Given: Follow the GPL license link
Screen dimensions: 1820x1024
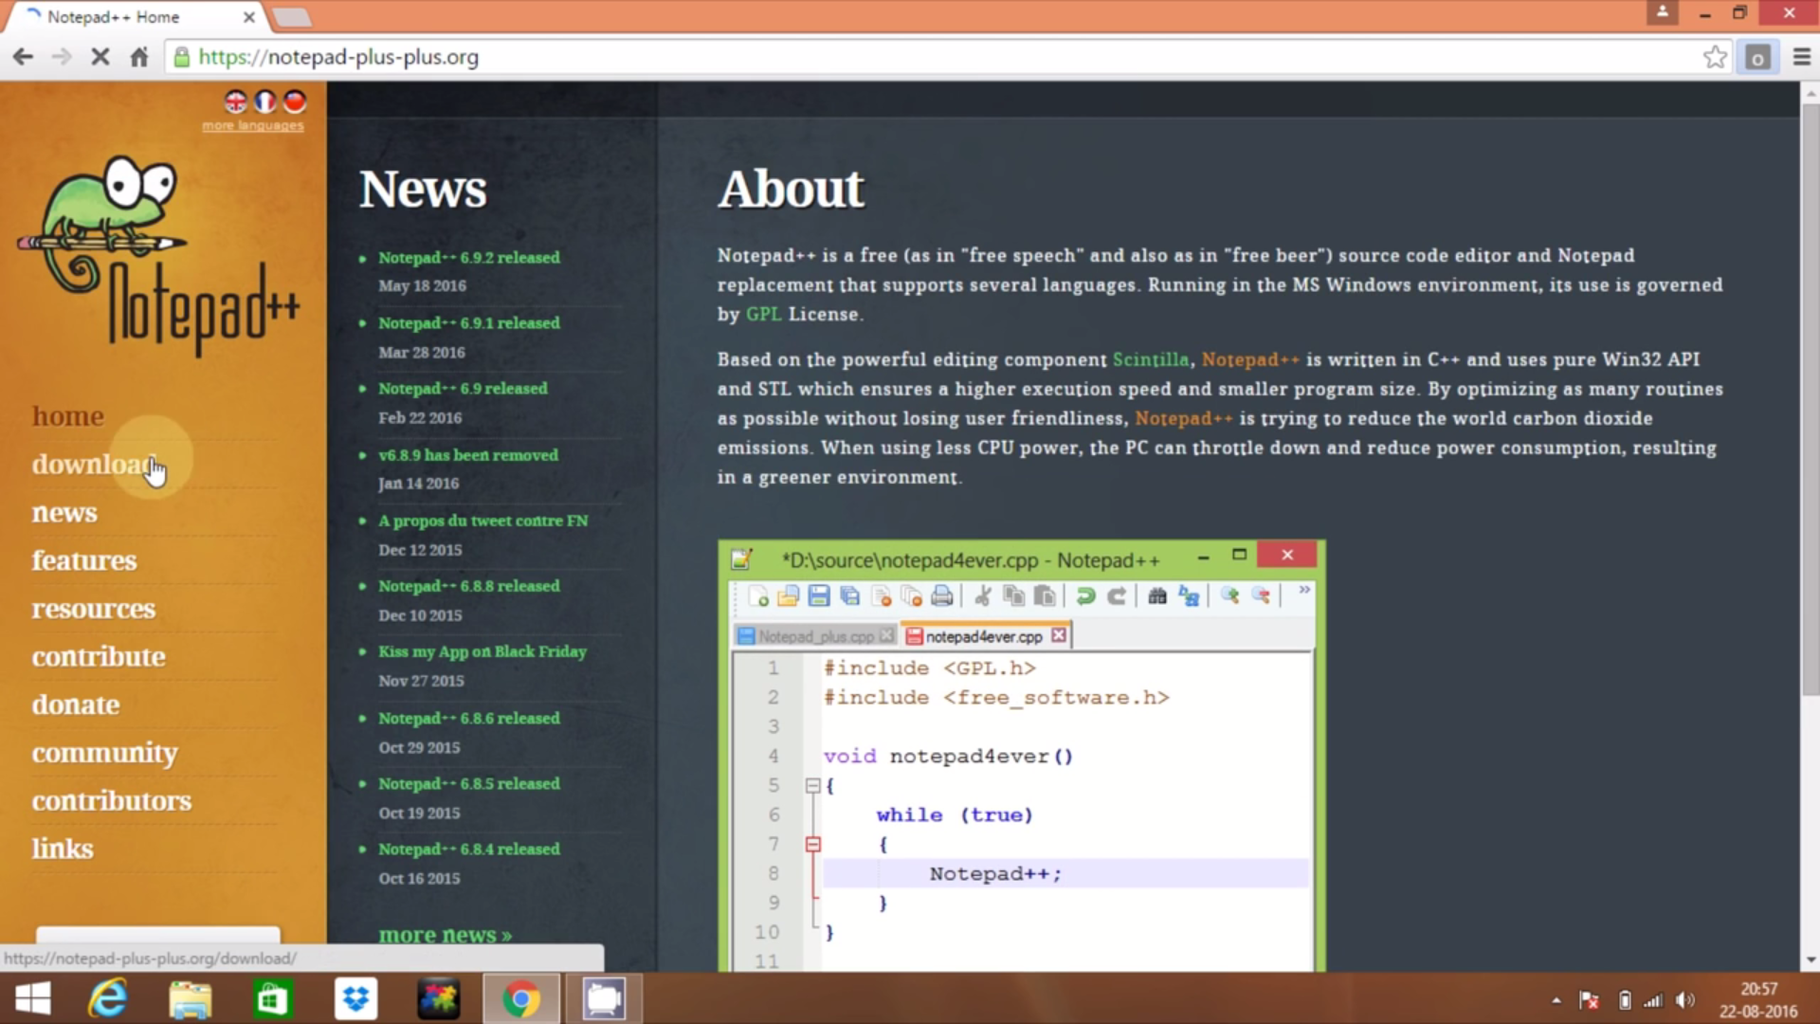Looking at the screenshot, I should (763, 314).
